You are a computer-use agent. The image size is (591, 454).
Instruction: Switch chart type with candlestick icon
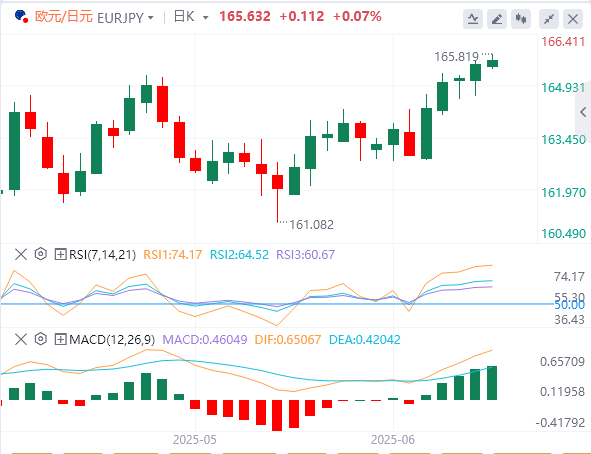521,18
